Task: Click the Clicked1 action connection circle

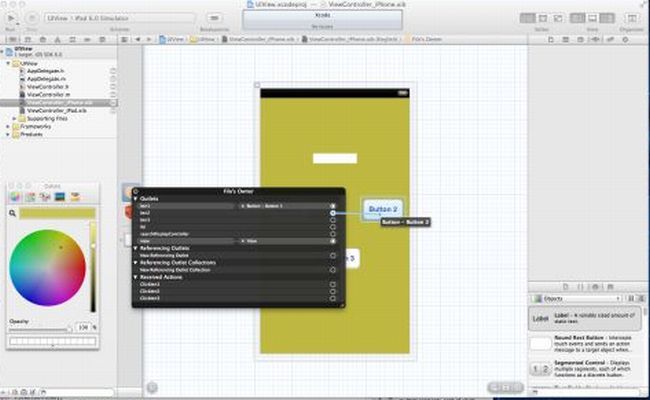Action: pos(332,284)
